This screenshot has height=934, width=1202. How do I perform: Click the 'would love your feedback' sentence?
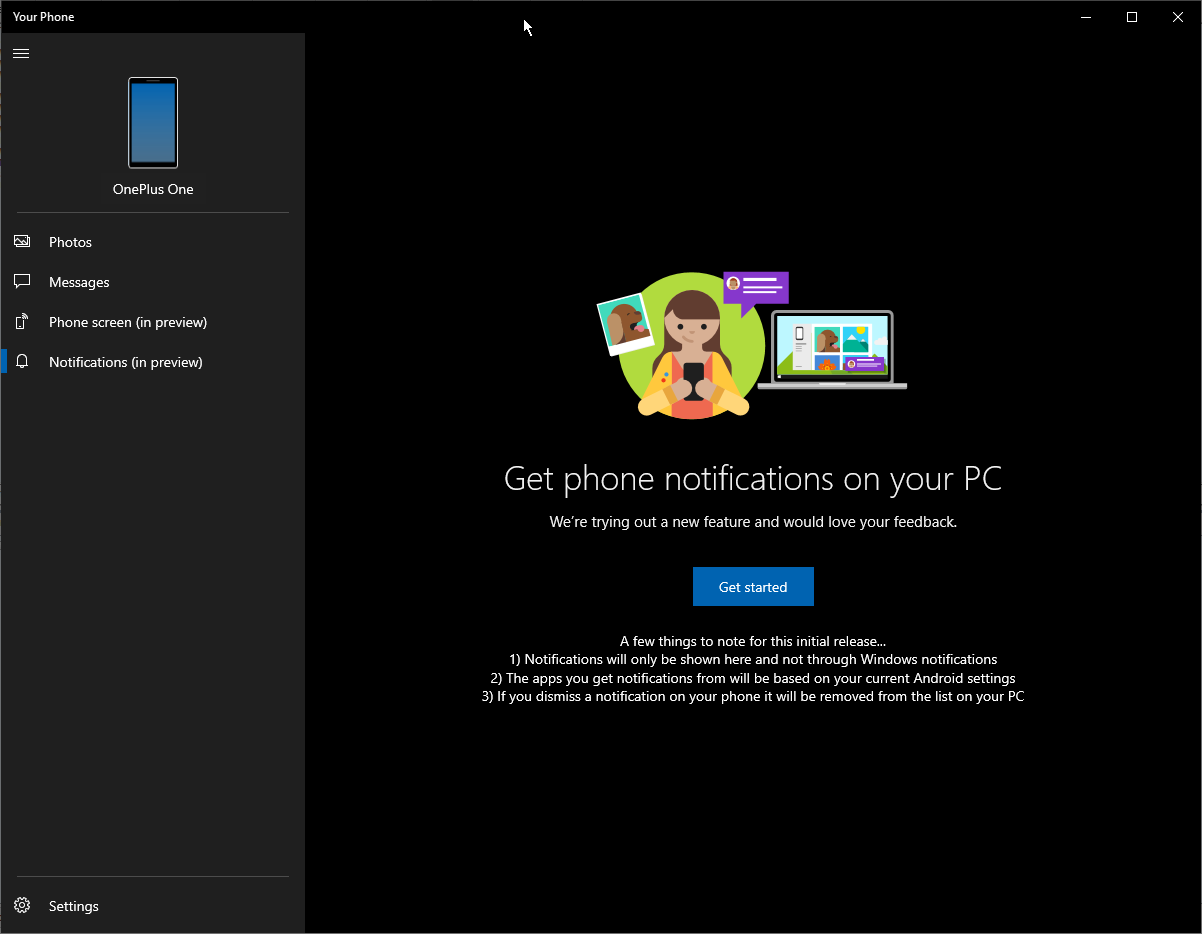[753, 522]
